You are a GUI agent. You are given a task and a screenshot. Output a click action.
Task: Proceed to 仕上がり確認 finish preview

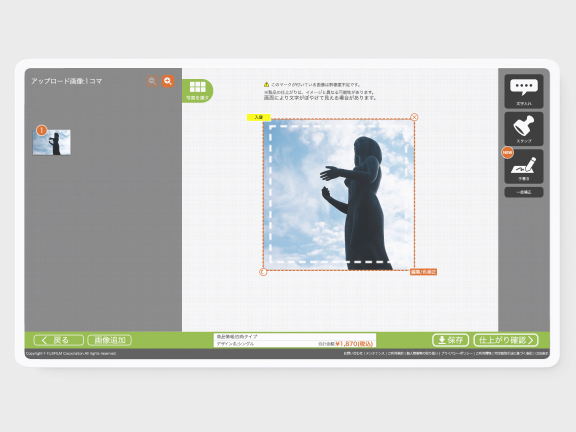click(506, 340)
